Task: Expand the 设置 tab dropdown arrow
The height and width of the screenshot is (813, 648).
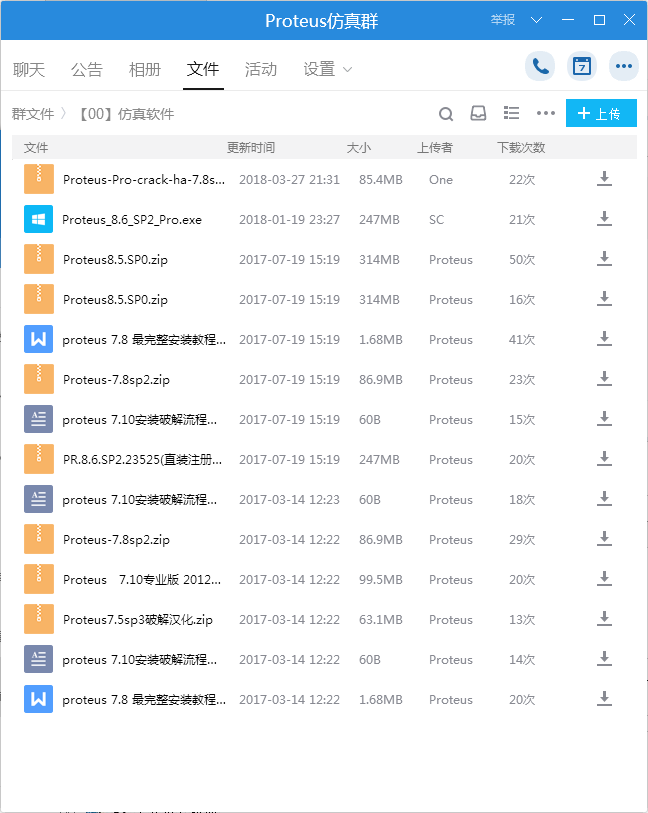Action: pos(347,69)
